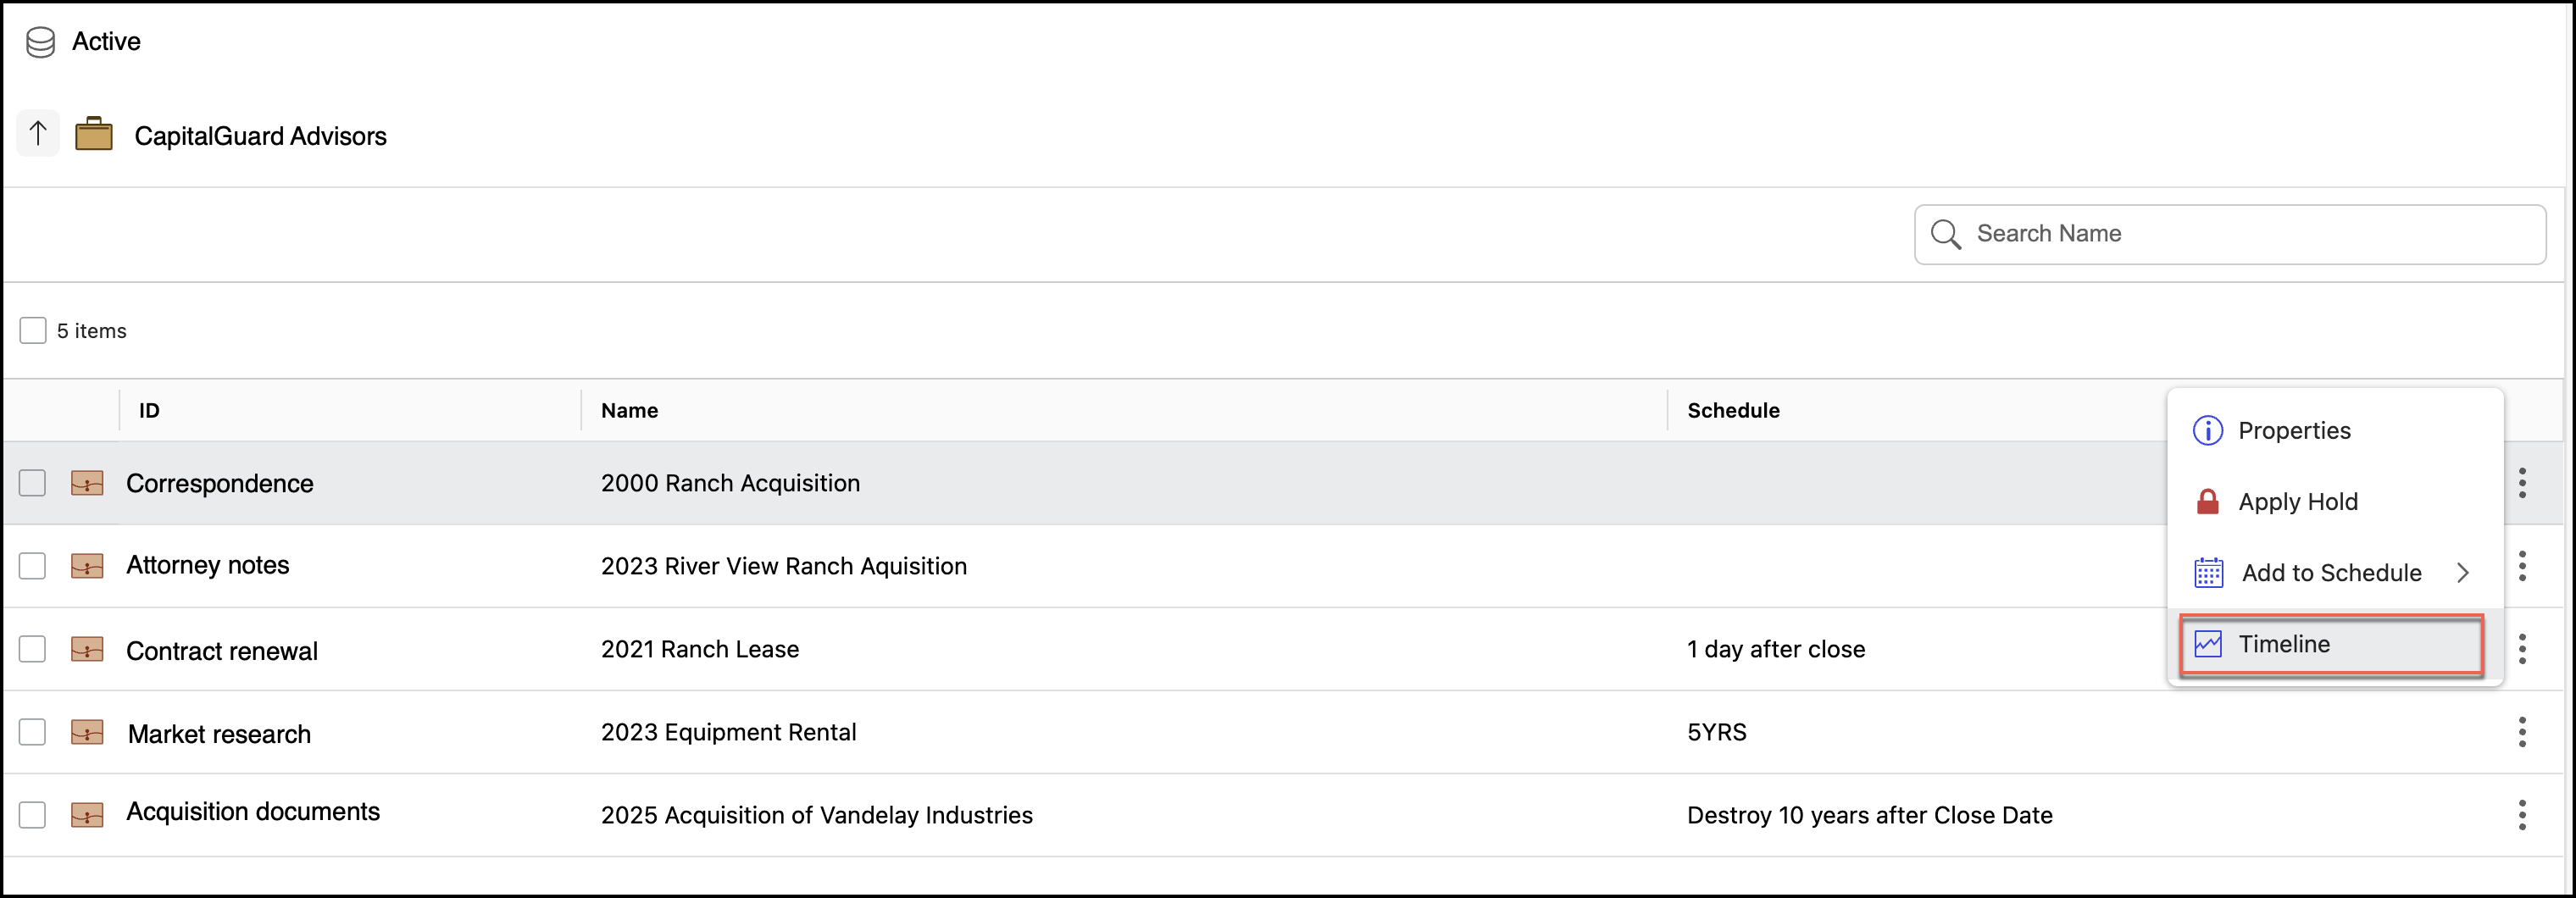
Task: Click the Market research row folder icon
Action: click(x=87, y=733)
